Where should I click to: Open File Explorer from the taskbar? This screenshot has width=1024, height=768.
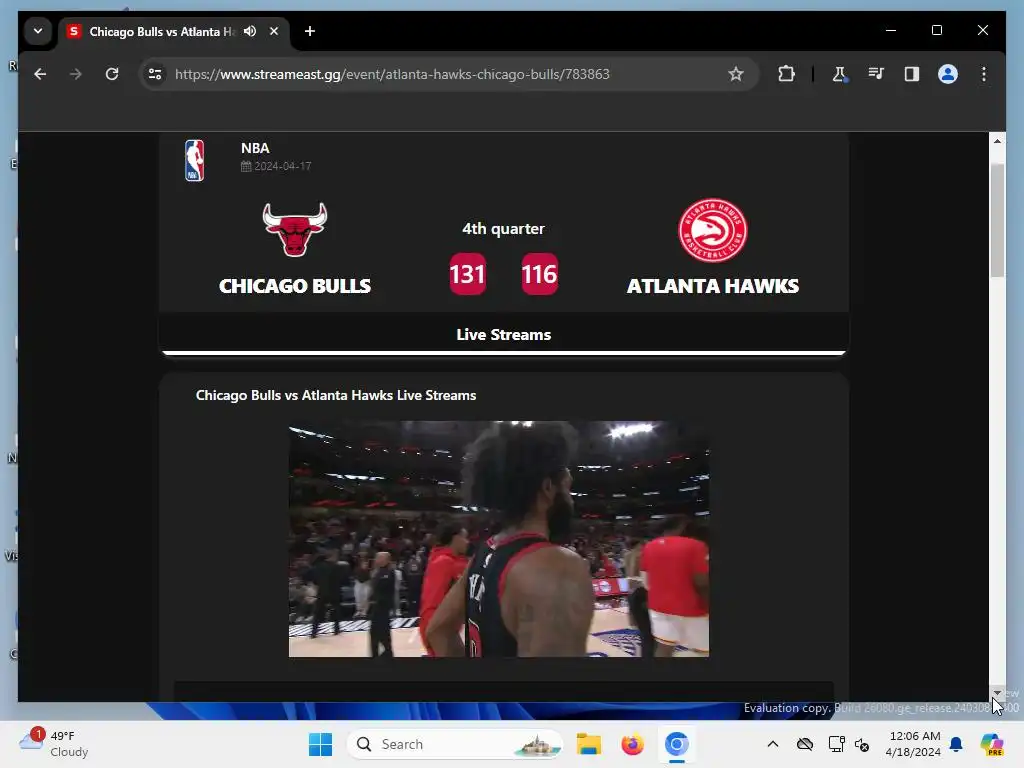coord(588,744)
